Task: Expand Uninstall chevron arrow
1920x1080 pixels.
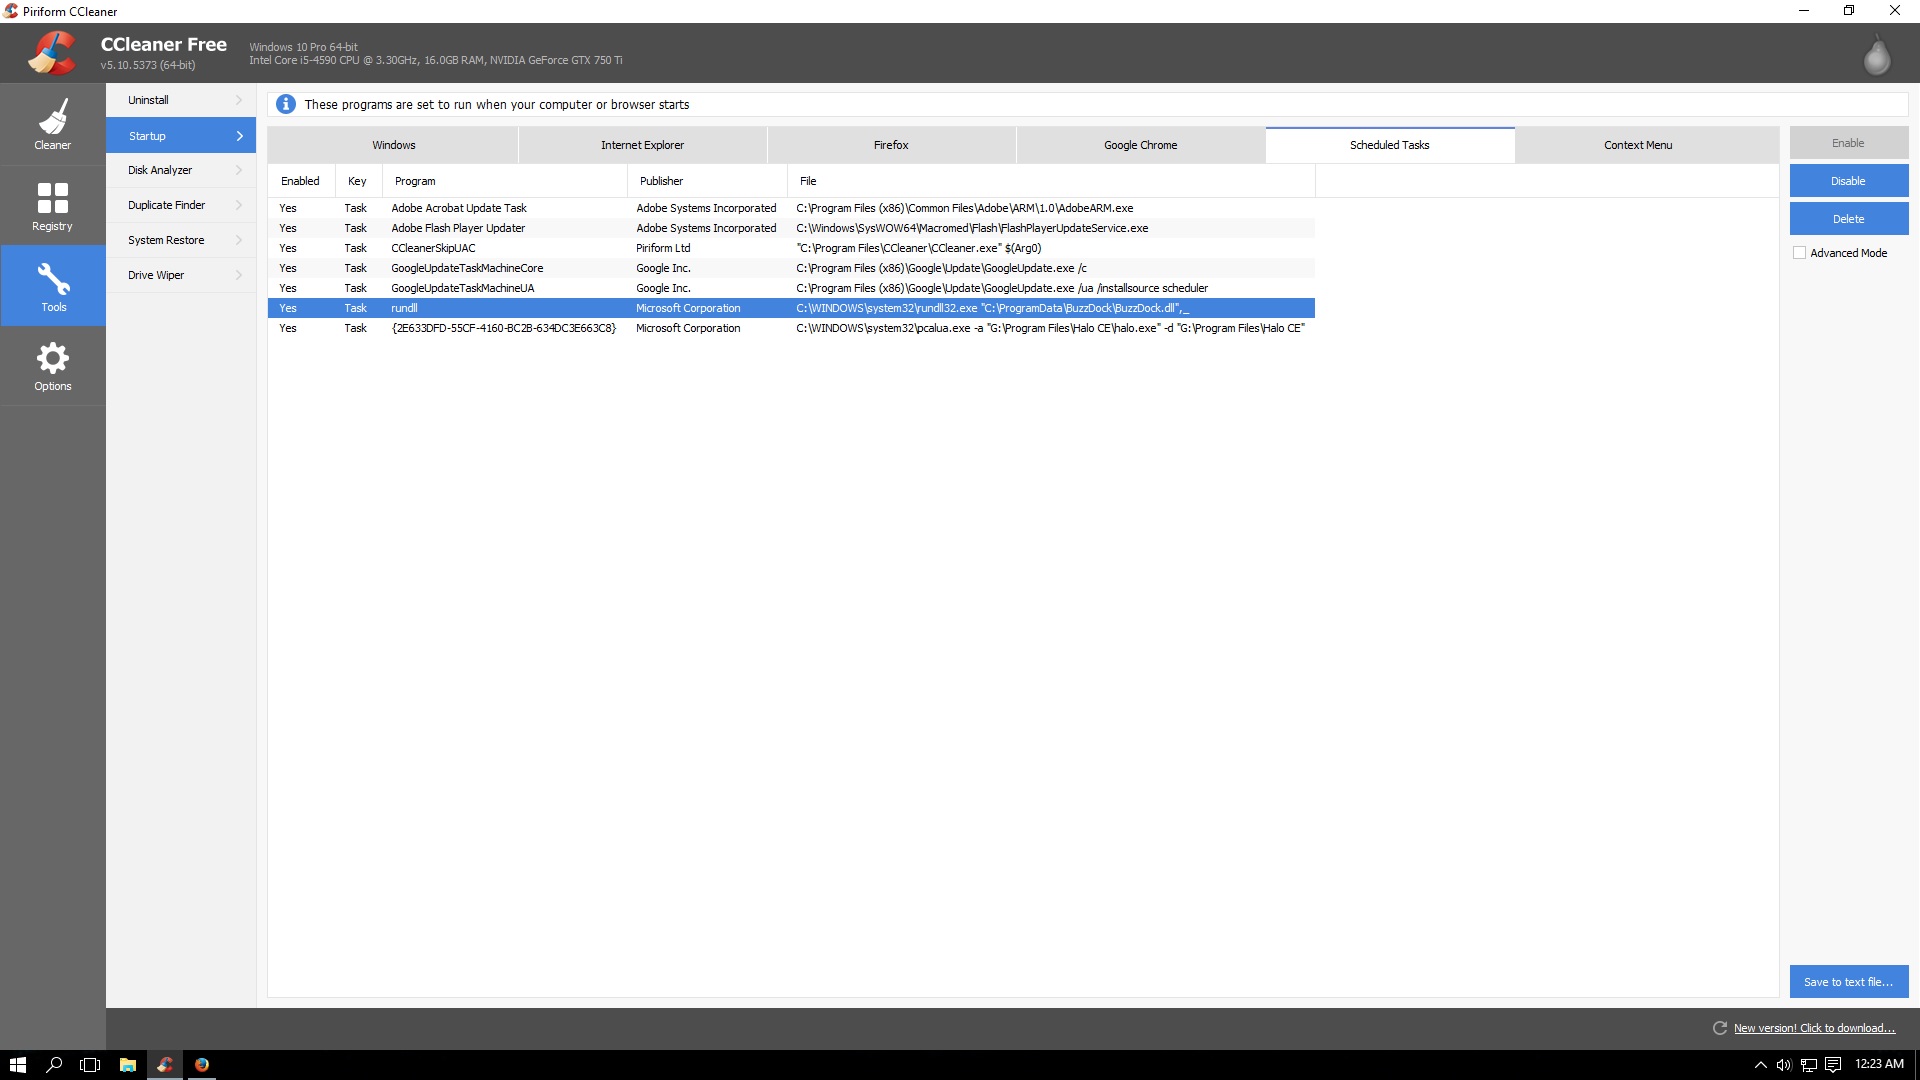Action: coord(239,100)
